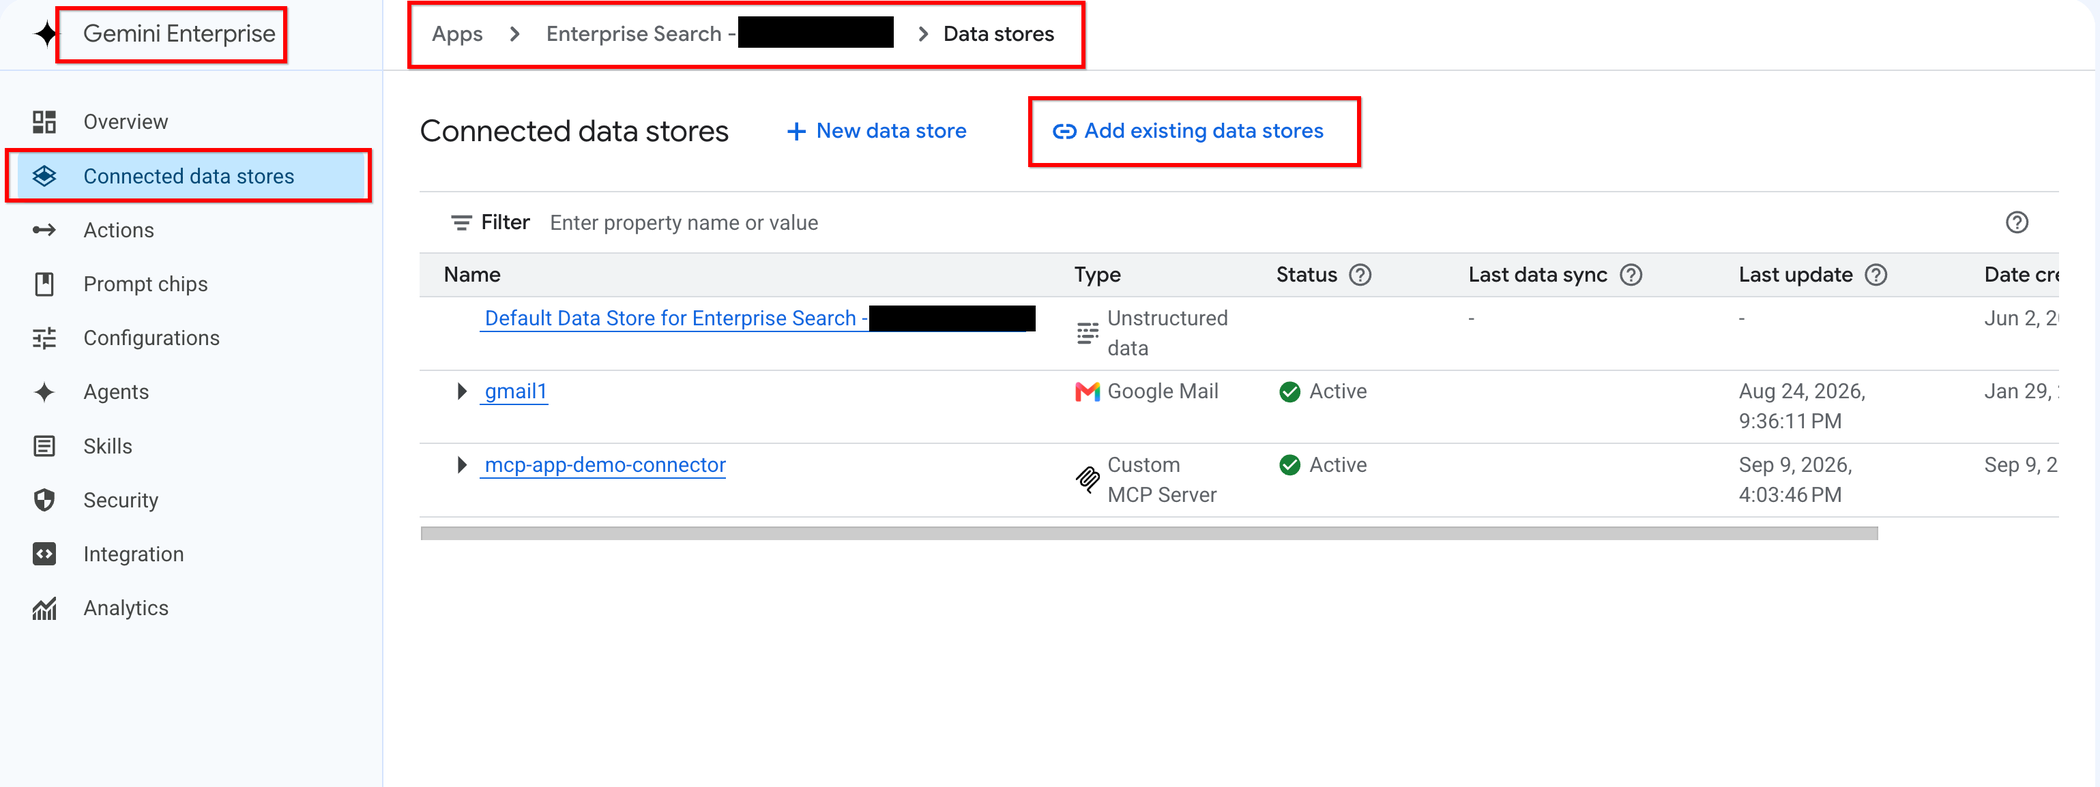Select Configurations in the sidebar
The image size is (2100, 787).
[151, 338]
